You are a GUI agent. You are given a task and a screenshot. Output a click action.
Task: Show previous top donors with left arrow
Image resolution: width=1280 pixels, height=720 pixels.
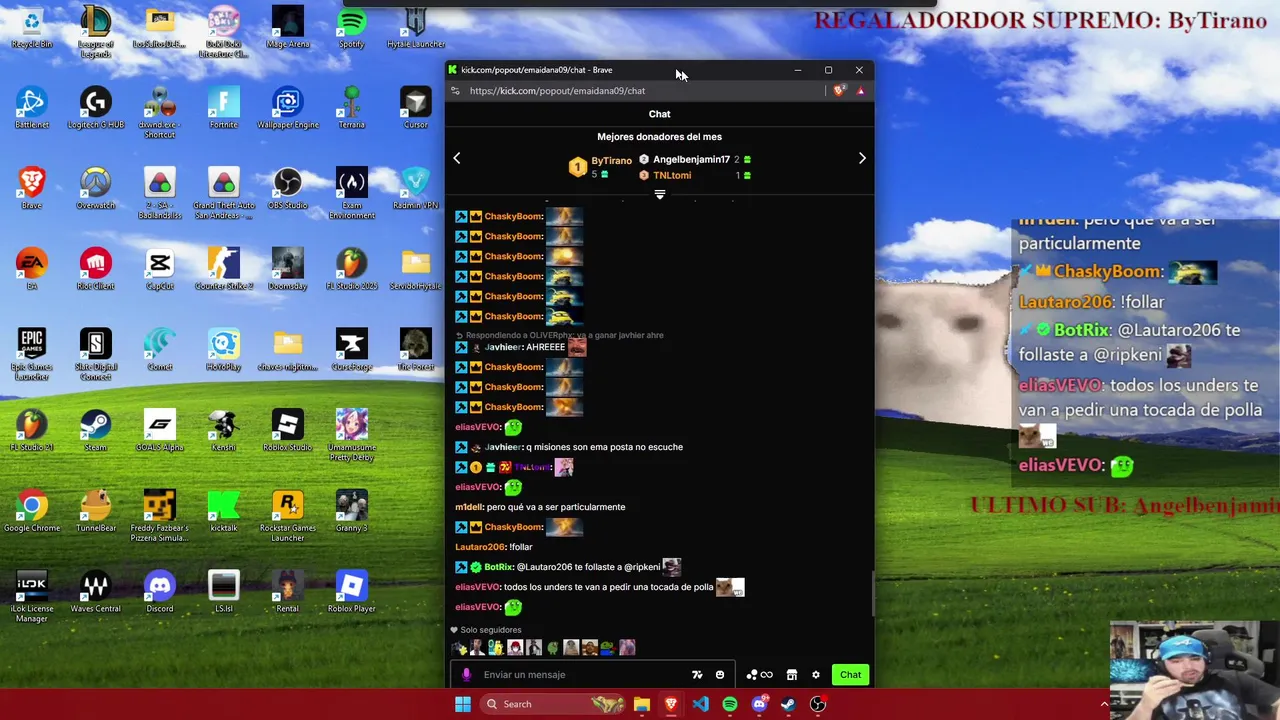(x=457, y=158)
